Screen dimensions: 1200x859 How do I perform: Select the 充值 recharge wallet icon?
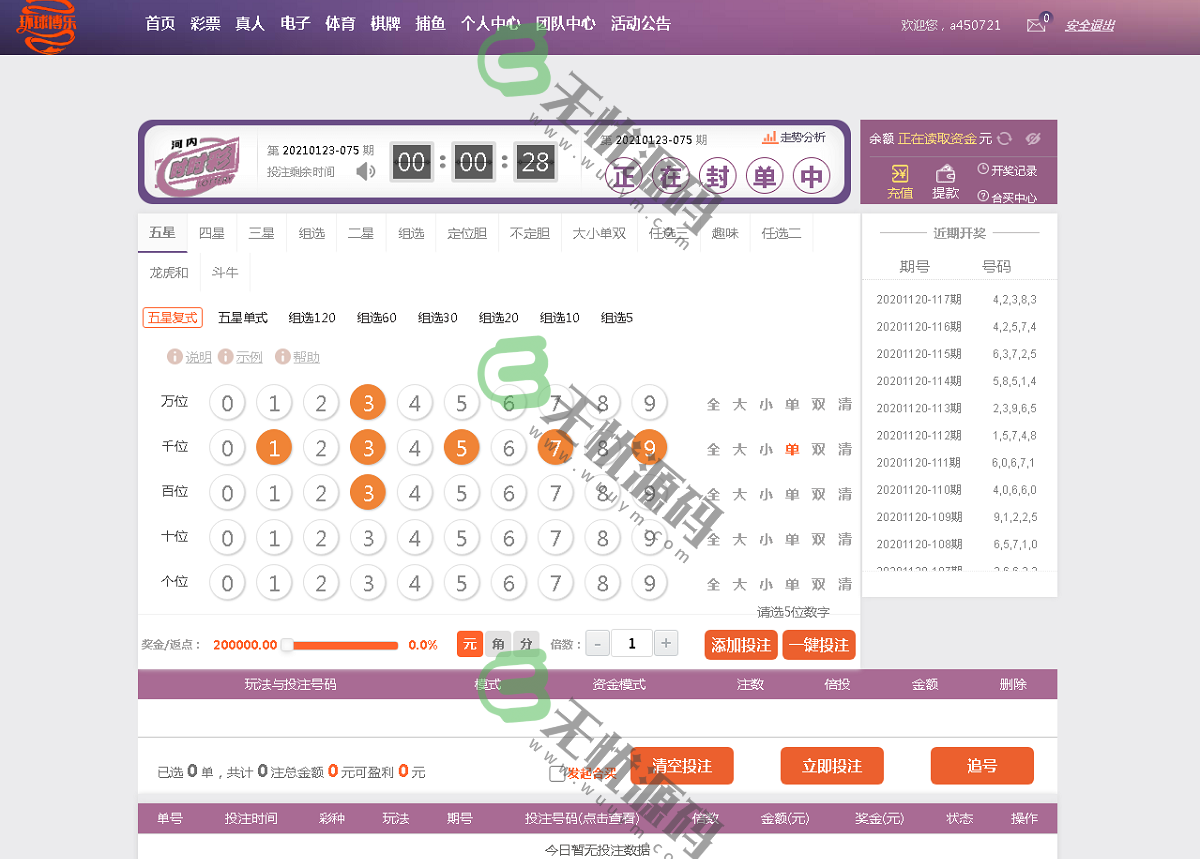(900, 173)
